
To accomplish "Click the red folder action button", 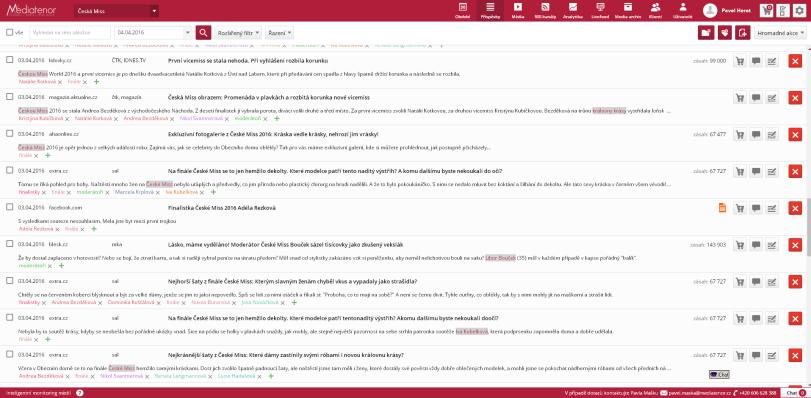I will (705, 33).
